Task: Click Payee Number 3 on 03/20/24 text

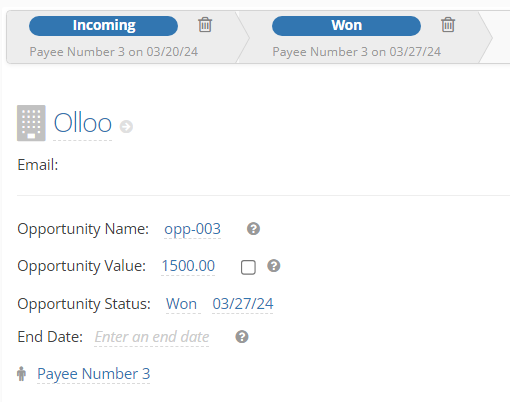Action: coord(114,52)
